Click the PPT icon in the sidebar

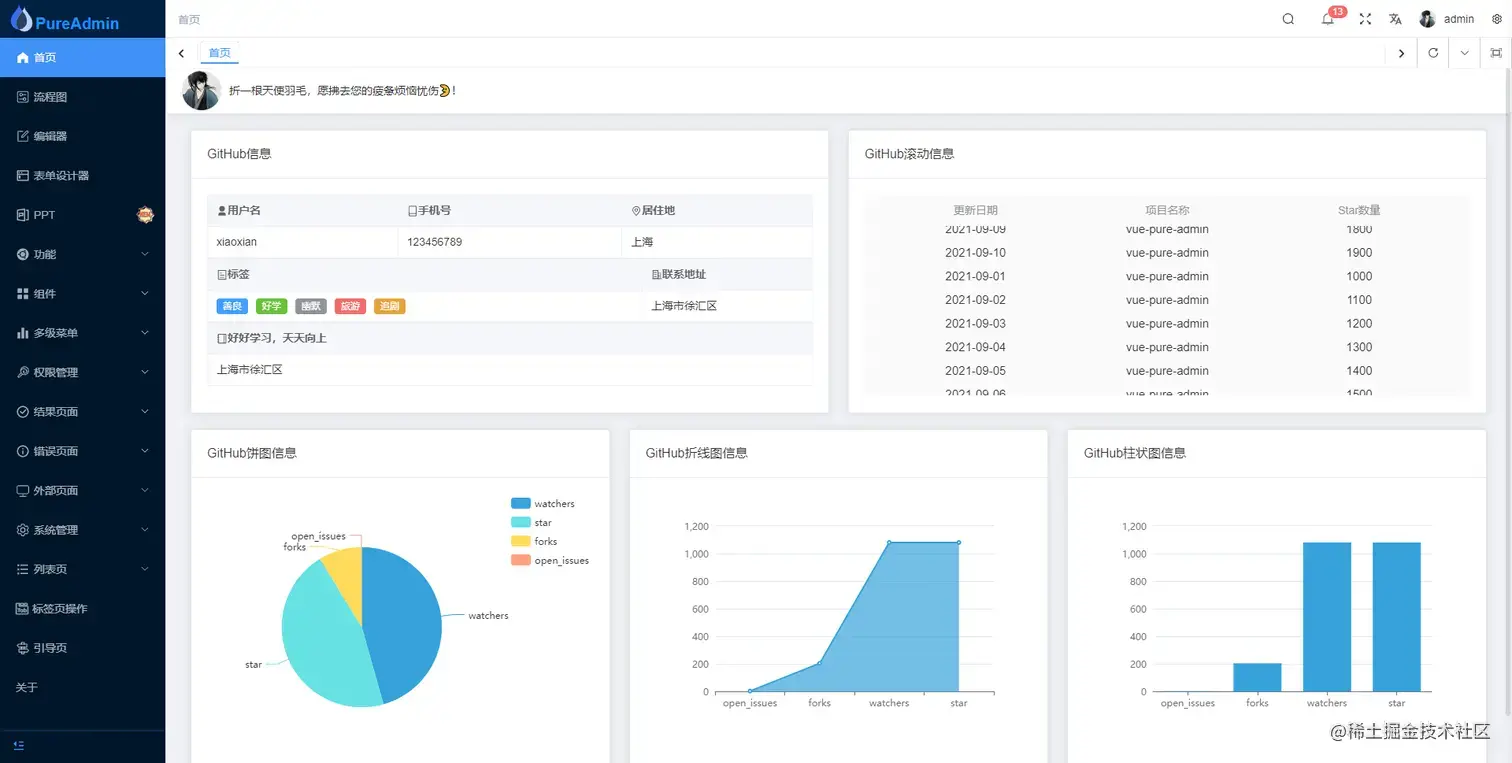click(23, 215)
